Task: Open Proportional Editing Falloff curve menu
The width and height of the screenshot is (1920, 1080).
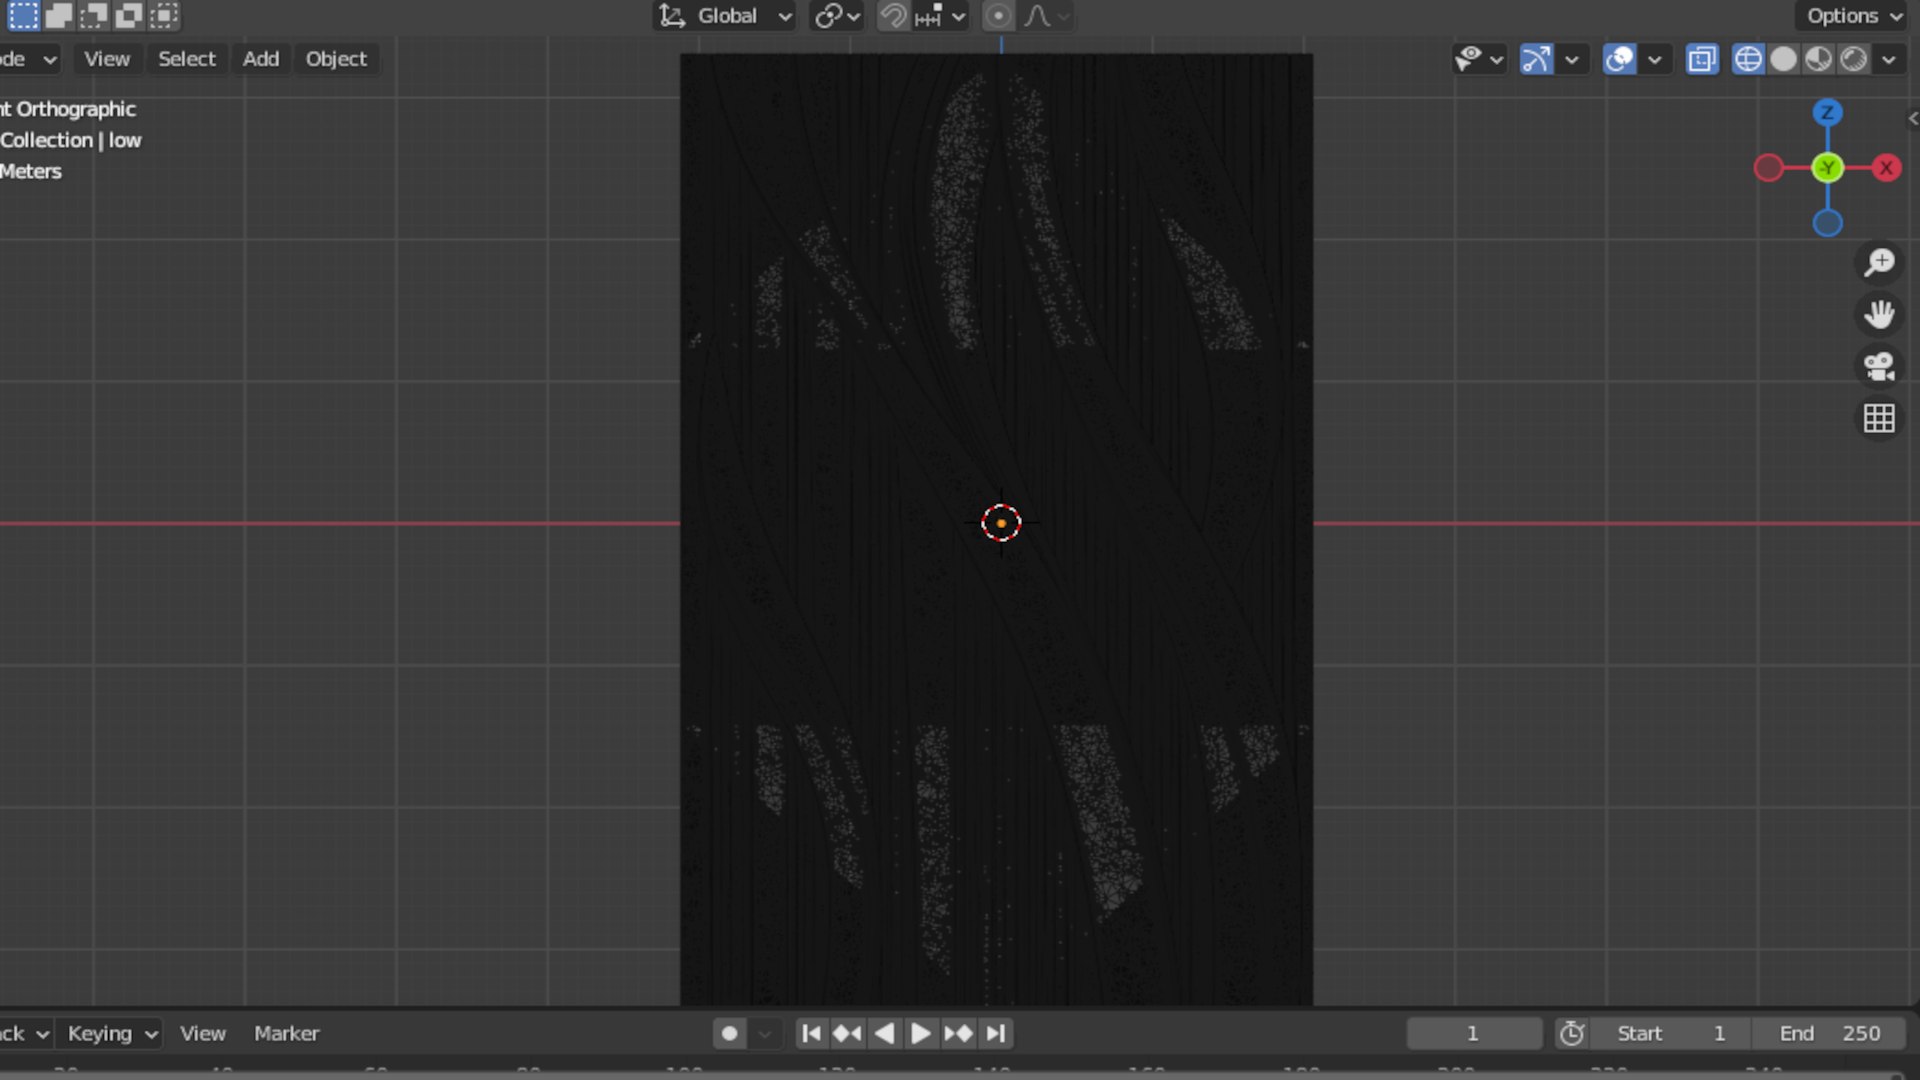Action: [1047, 16]
